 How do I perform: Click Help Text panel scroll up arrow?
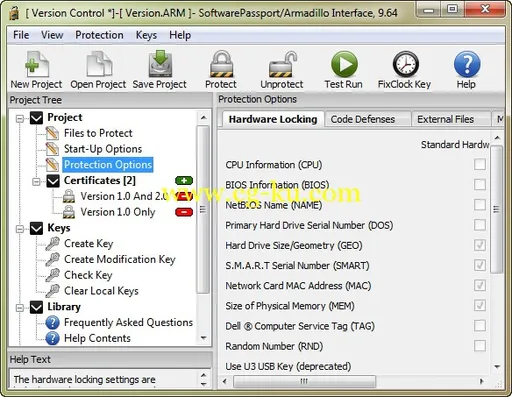203,375
